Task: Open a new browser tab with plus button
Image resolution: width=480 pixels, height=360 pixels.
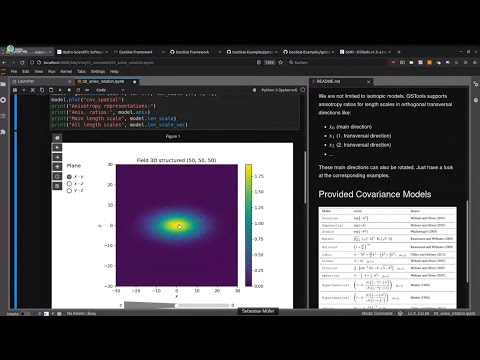Action: coord(399,52)
